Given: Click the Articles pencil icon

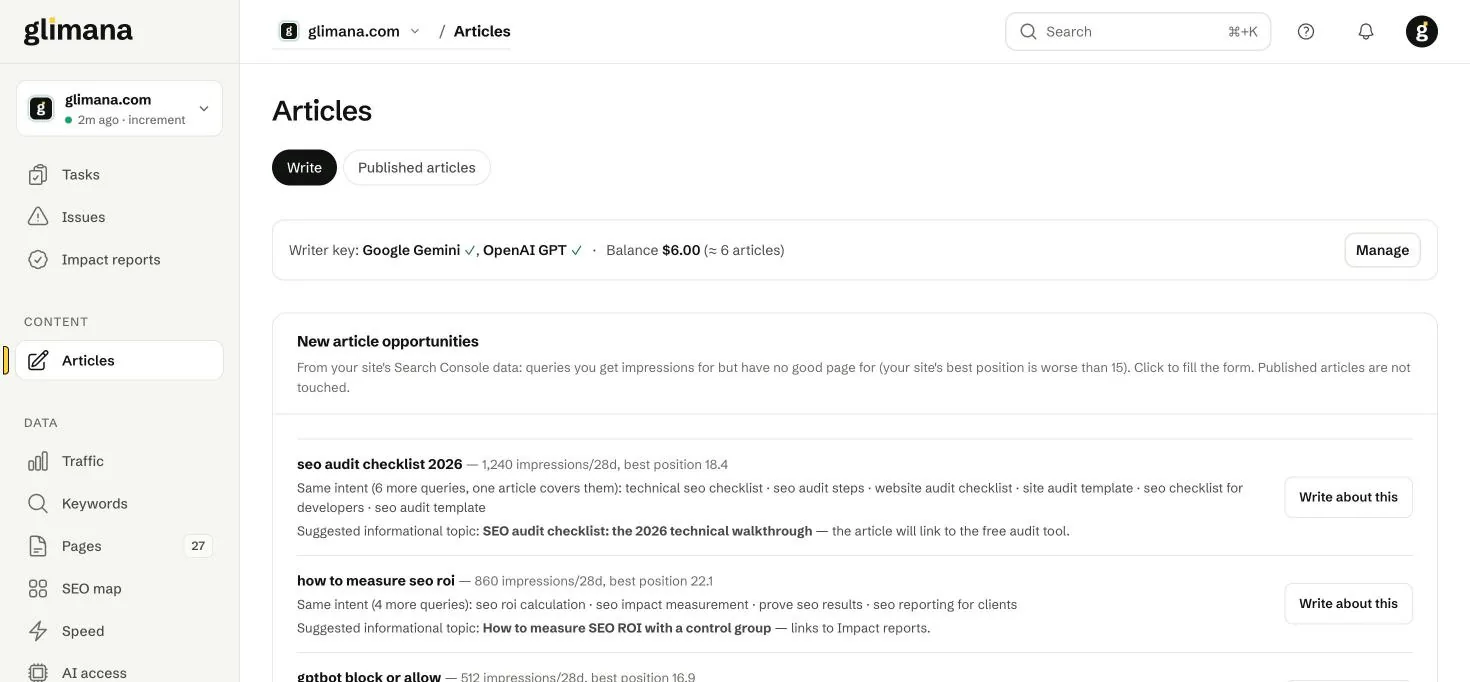Looking at the screenshot, I should 38,361.
